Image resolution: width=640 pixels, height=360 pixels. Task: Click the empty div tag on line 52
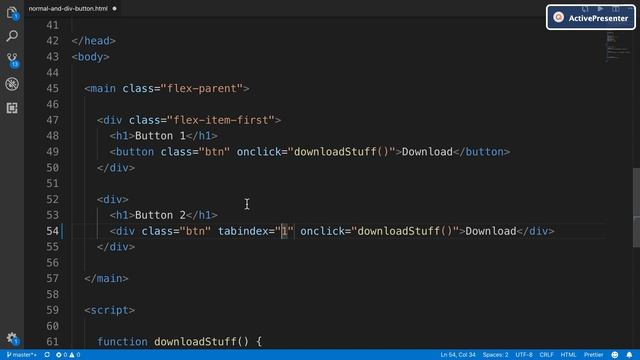click(x=113, y=200)
